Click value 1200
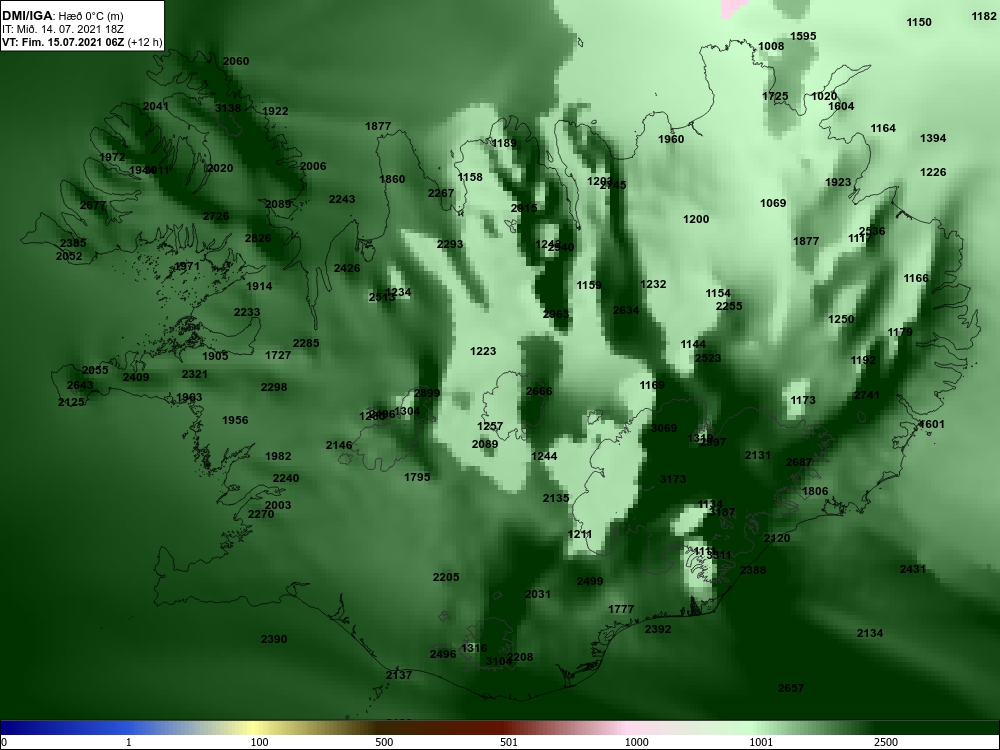Screen dimensions: 1000x750 pos(696,219)
